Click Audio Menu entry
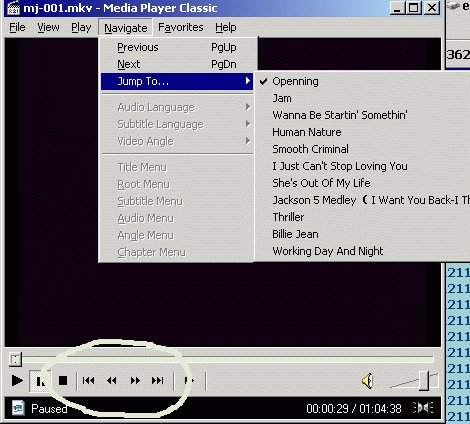Viewport: 470px width, 424px height. pyautogui.click(x=177, y=218)
